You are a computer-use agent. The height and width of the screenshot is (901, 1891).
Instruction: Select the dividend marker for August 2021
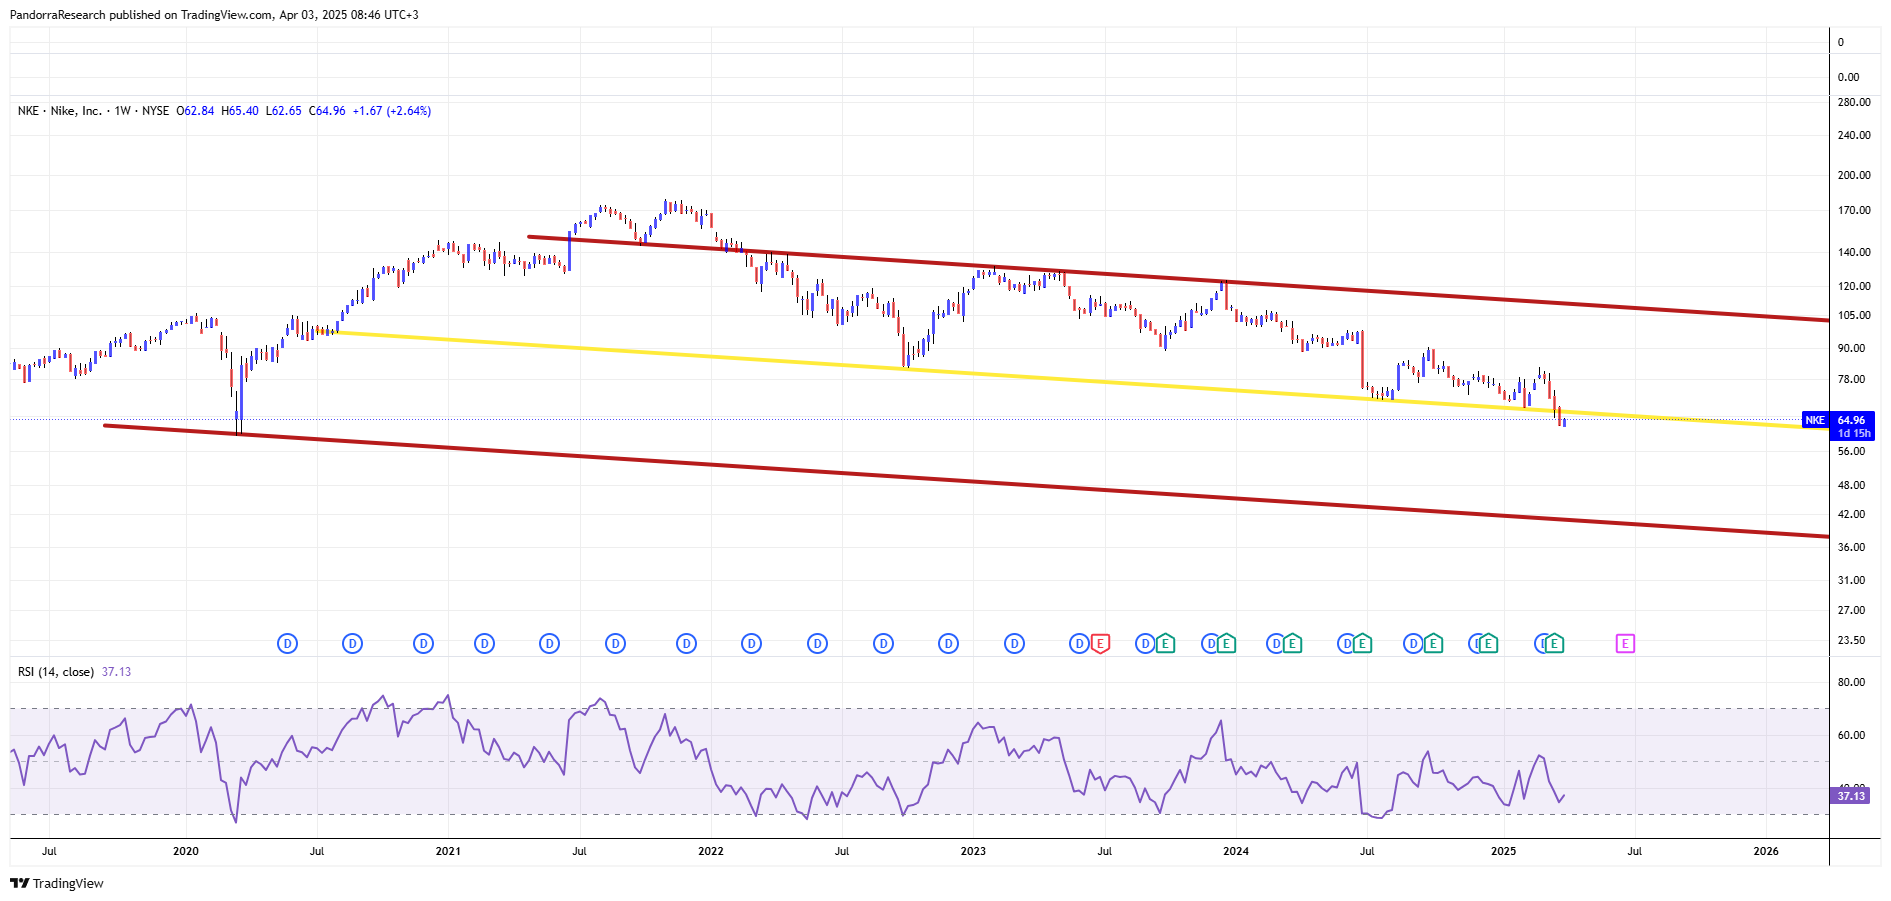[x=616, y=644]
